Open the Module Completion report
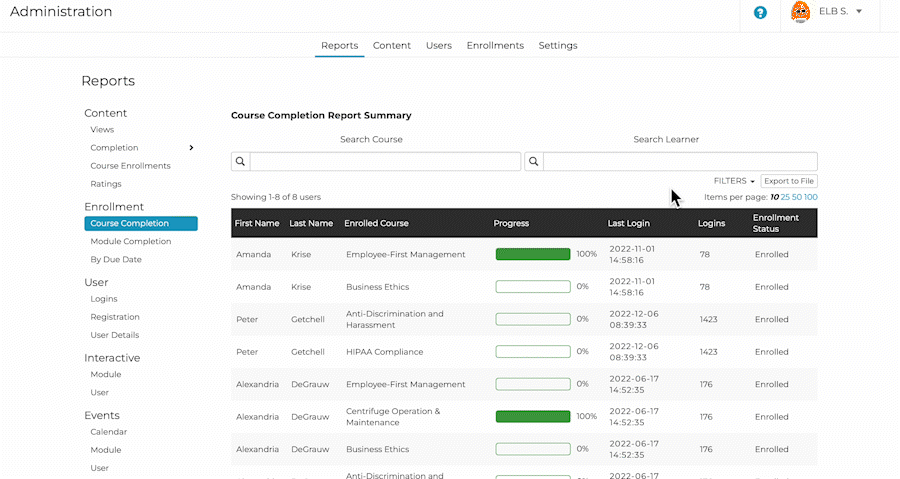 point(130,241)
